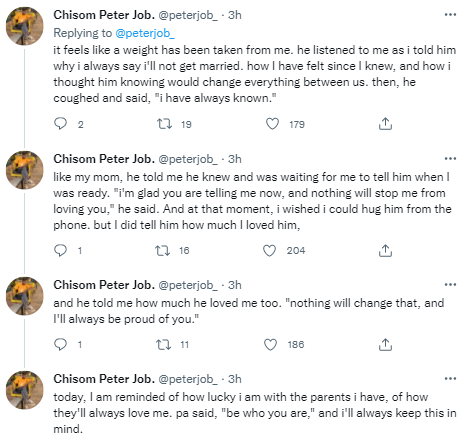This screenshot has width=469, height=443.
Task: Retweet the tweet with 19 retweets
Action: [x=164, y=124]
